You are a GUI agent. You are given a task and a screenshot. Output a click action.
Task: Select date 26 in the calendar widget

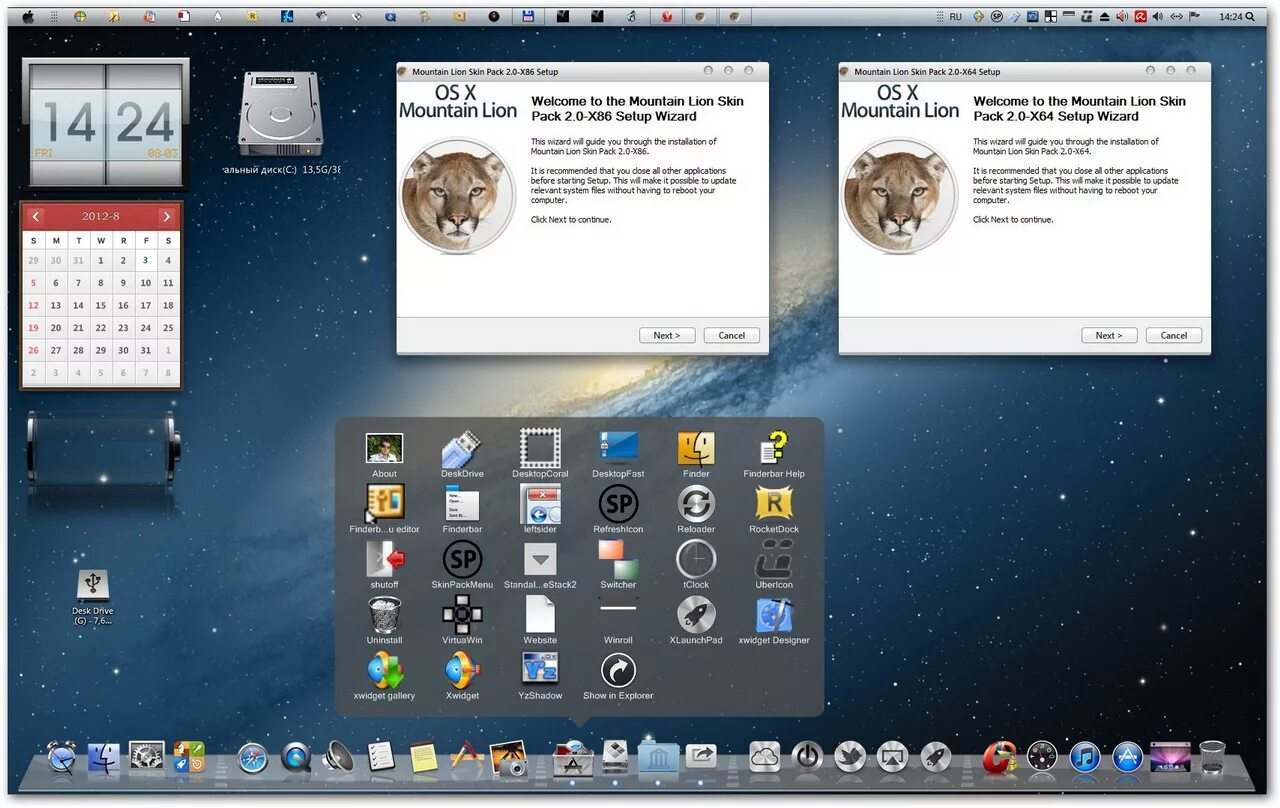coord(34,351)
